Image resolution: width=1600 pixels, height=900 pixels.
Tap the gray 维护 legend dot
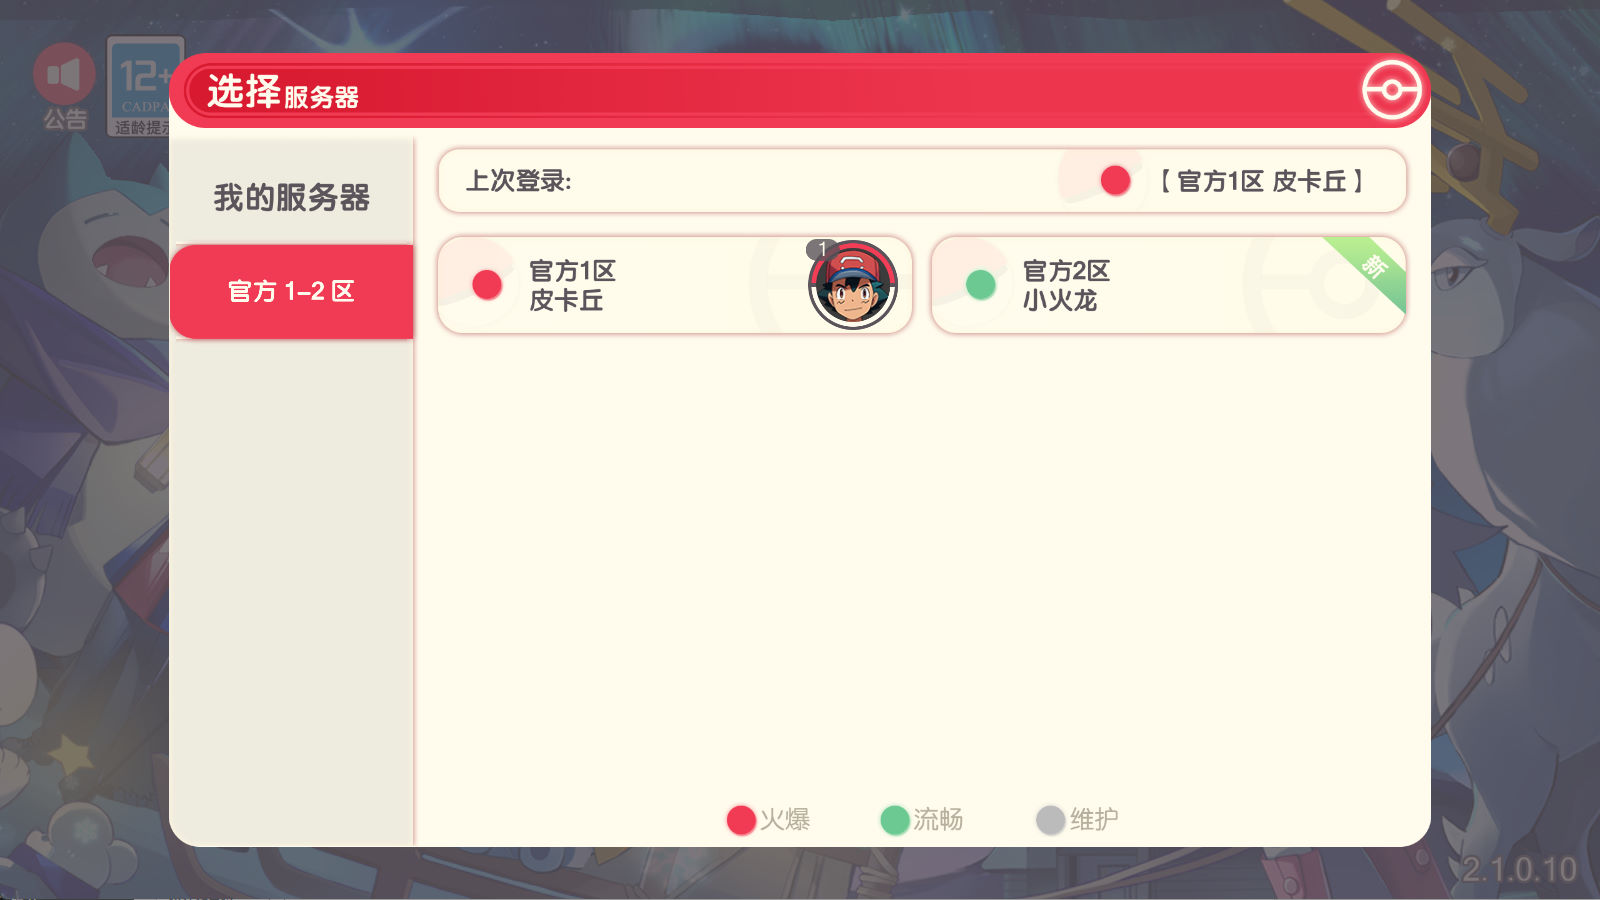(x=1050, y=820)
